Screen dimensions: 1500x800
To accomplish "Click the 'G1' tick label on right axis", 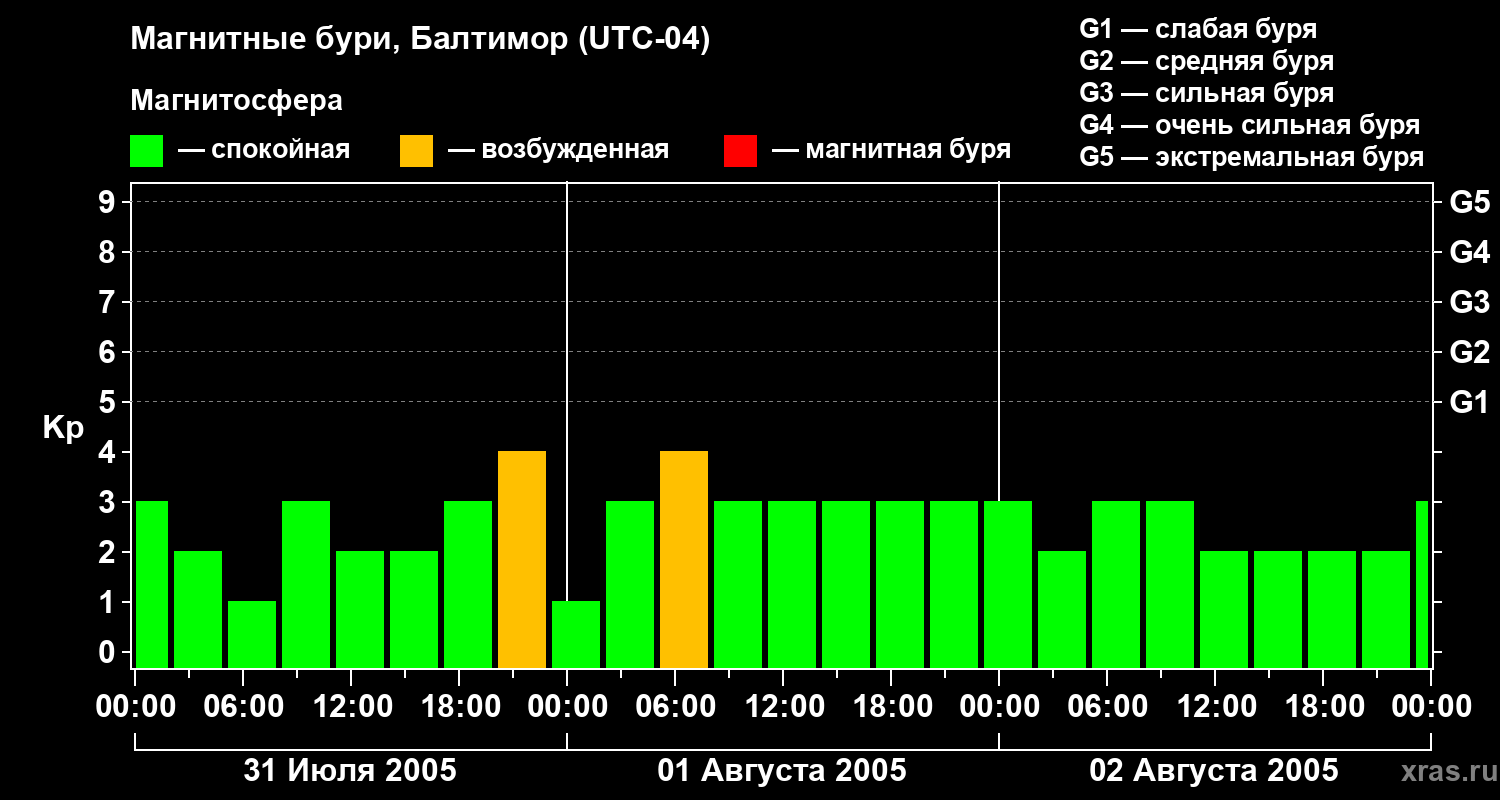I will coord(1469,402).
